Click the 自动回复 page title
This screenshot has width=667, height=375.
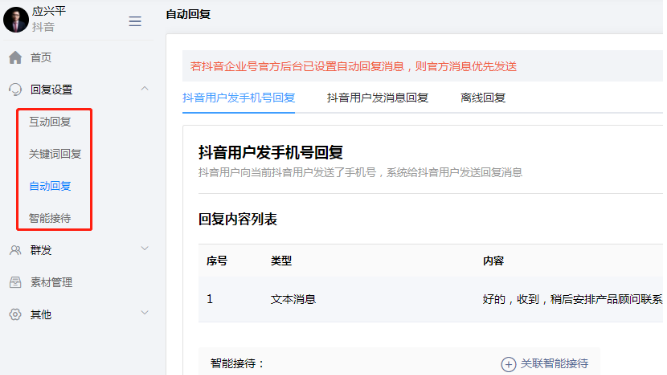point(188,14)
